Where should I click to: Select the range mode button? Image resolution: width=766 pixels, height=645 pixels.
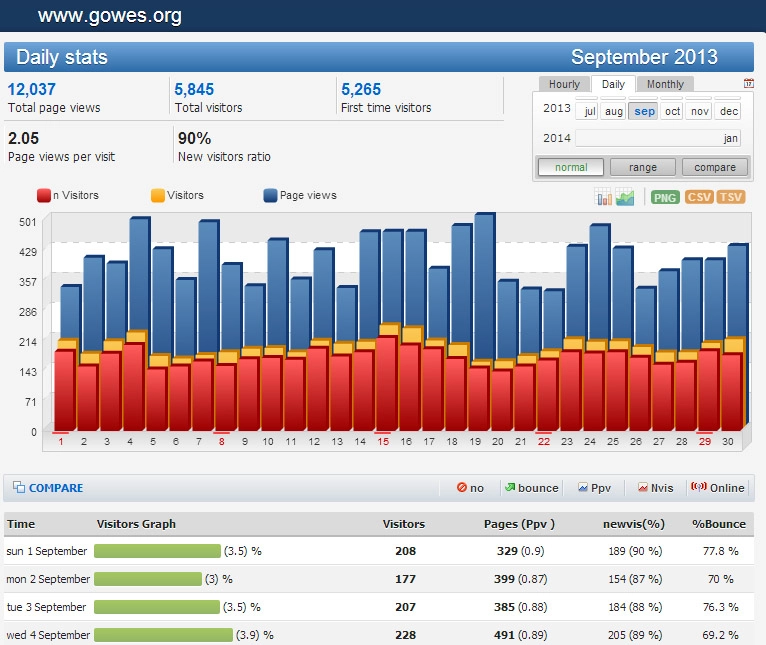click(643, 167)
